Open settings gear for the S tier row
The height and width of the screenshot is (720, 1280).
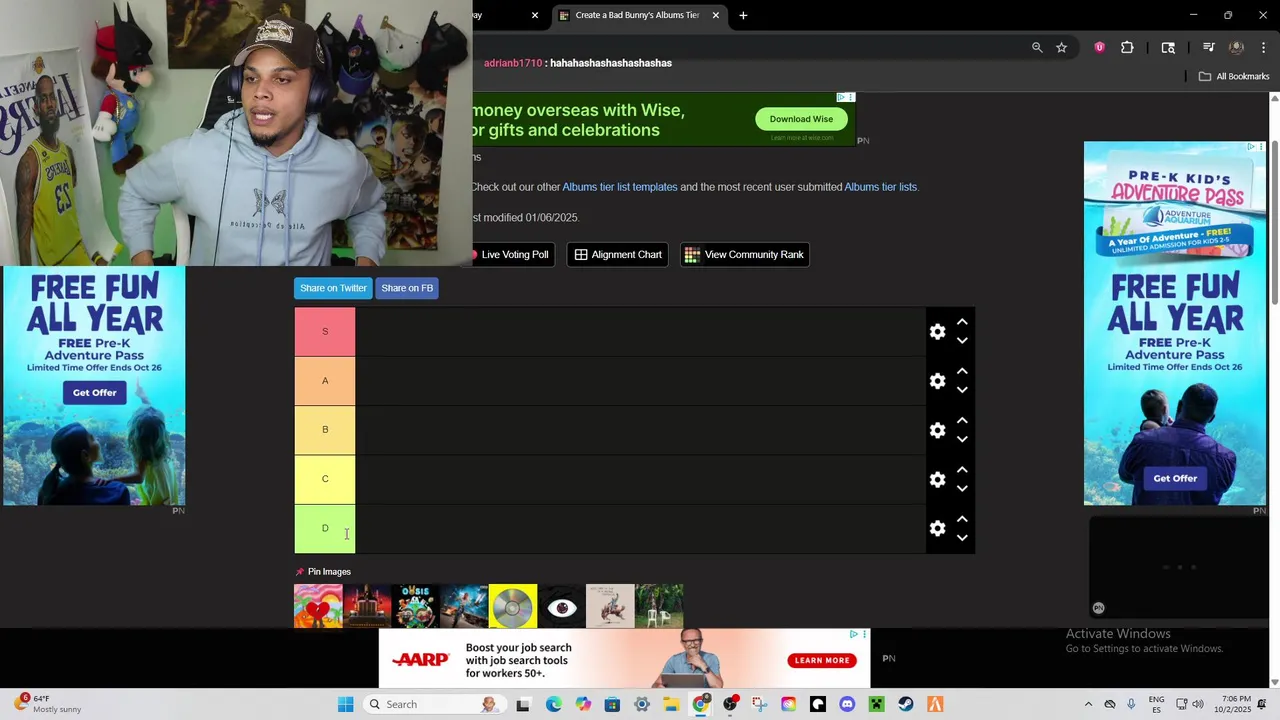pos(937,332)
